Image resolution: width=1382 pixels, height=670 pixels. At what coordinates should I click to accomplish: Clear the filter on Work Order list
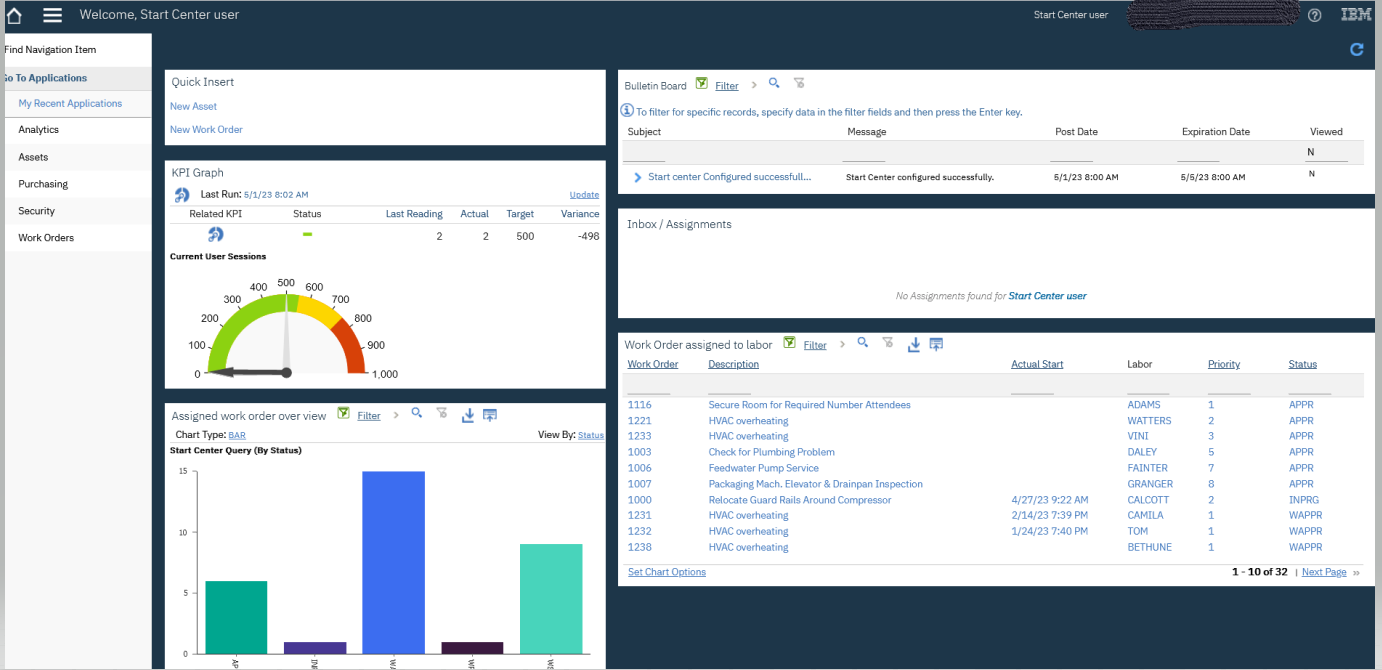click(x=887, y=344)
